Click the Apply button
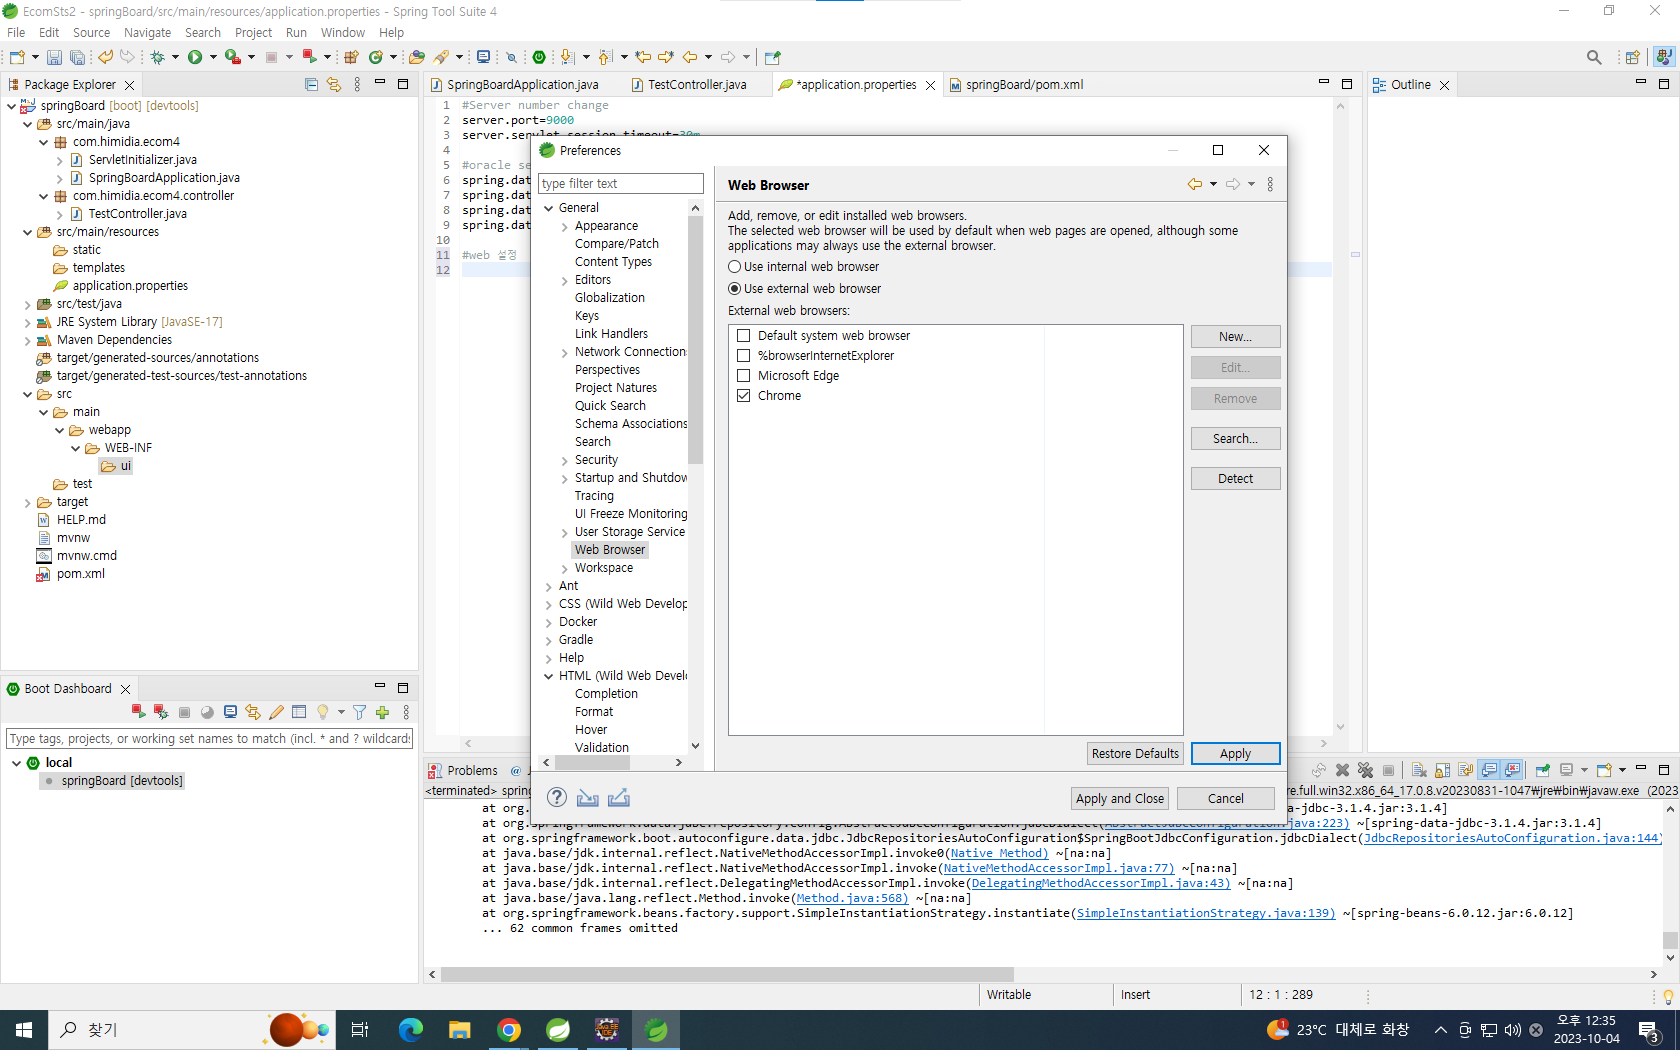This screenshot has width=1680, height=1050. click(1235, 754)
